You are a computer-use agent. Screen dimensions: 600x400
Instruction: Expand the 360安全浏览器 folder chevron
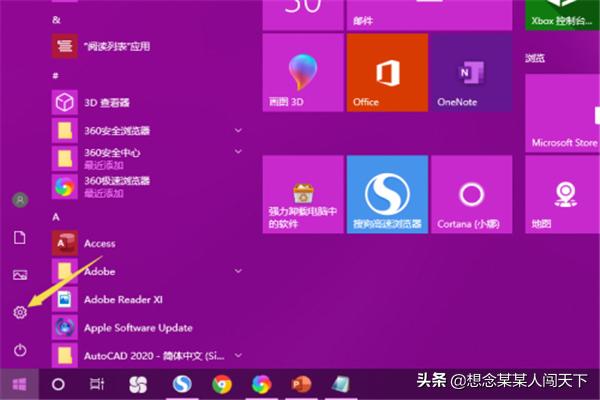[x=238, y=131]
